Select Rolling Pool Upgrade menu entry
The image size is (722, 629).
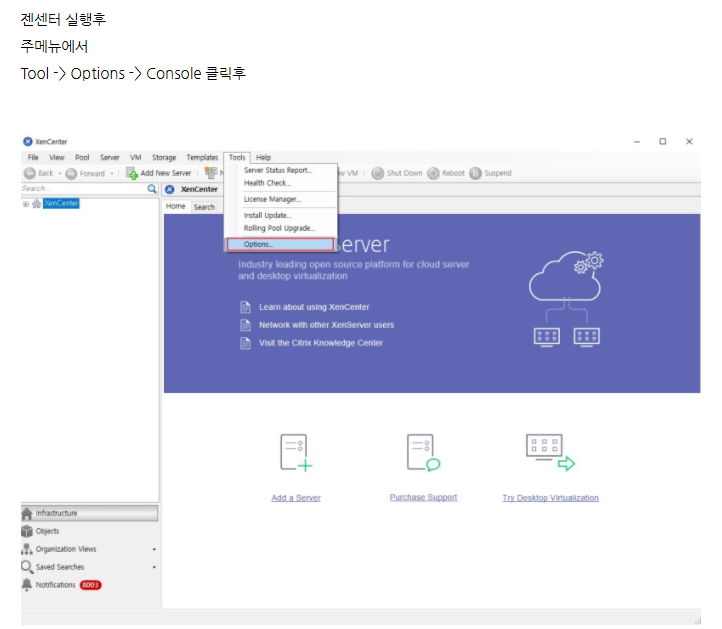281,228
